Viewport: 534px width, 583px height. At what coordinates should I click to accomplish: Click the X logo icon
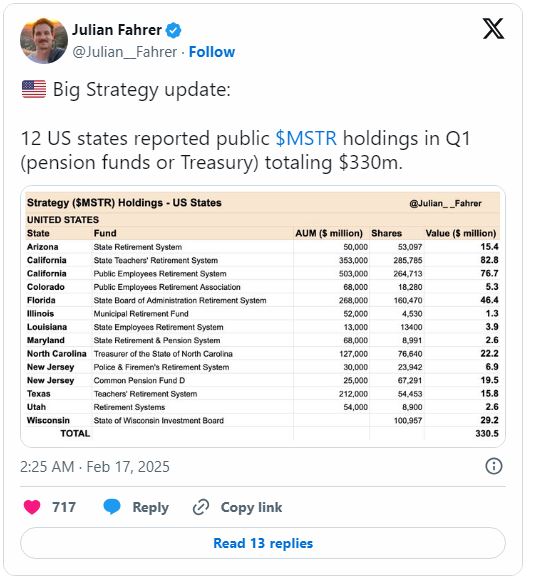point(493,29)
